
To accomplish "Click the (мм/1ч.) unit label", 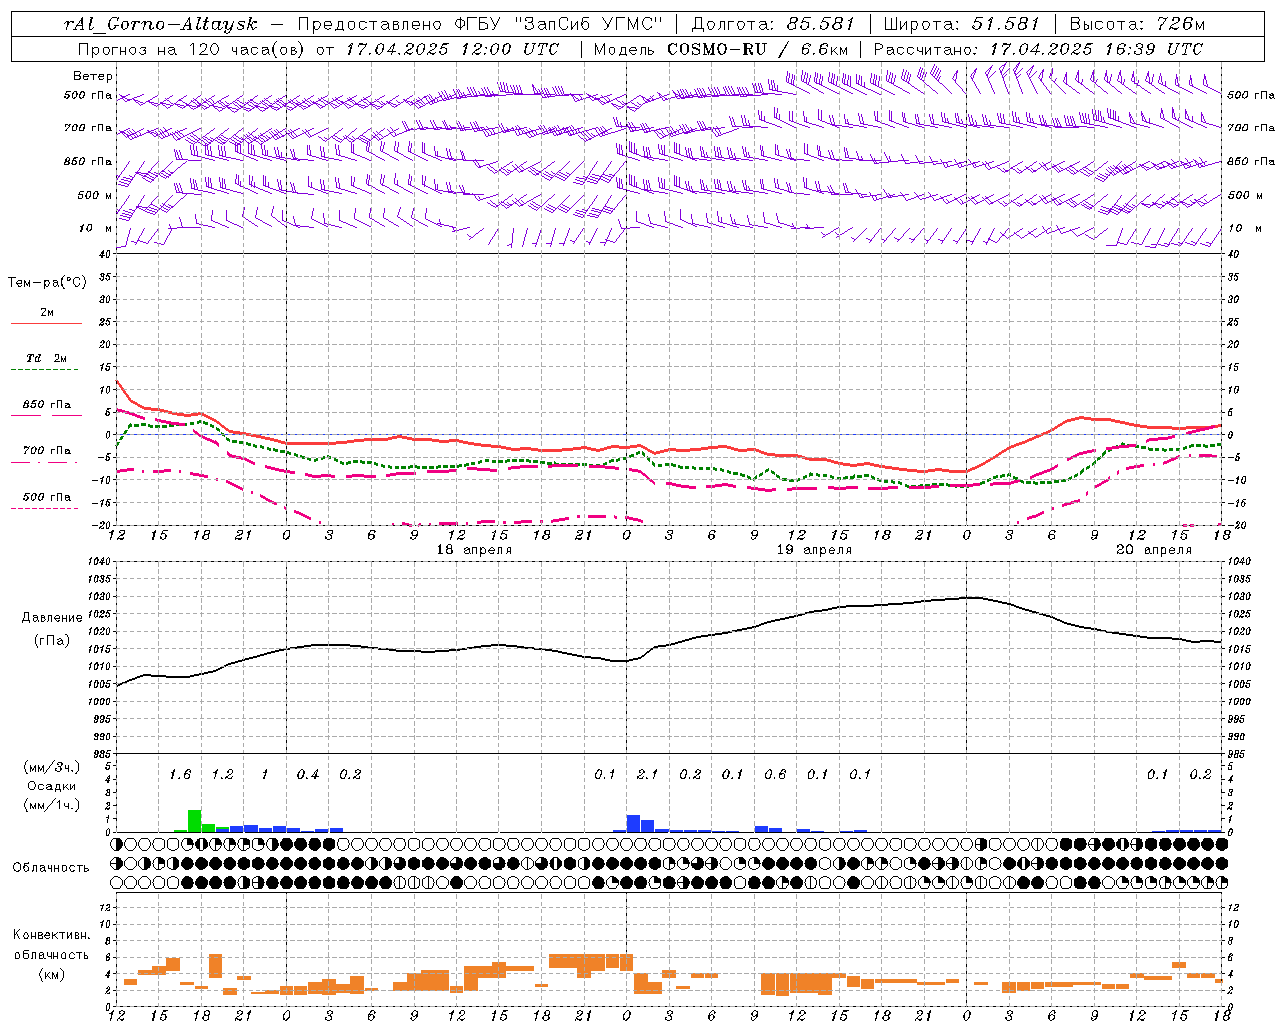I will tap(50, 805).
